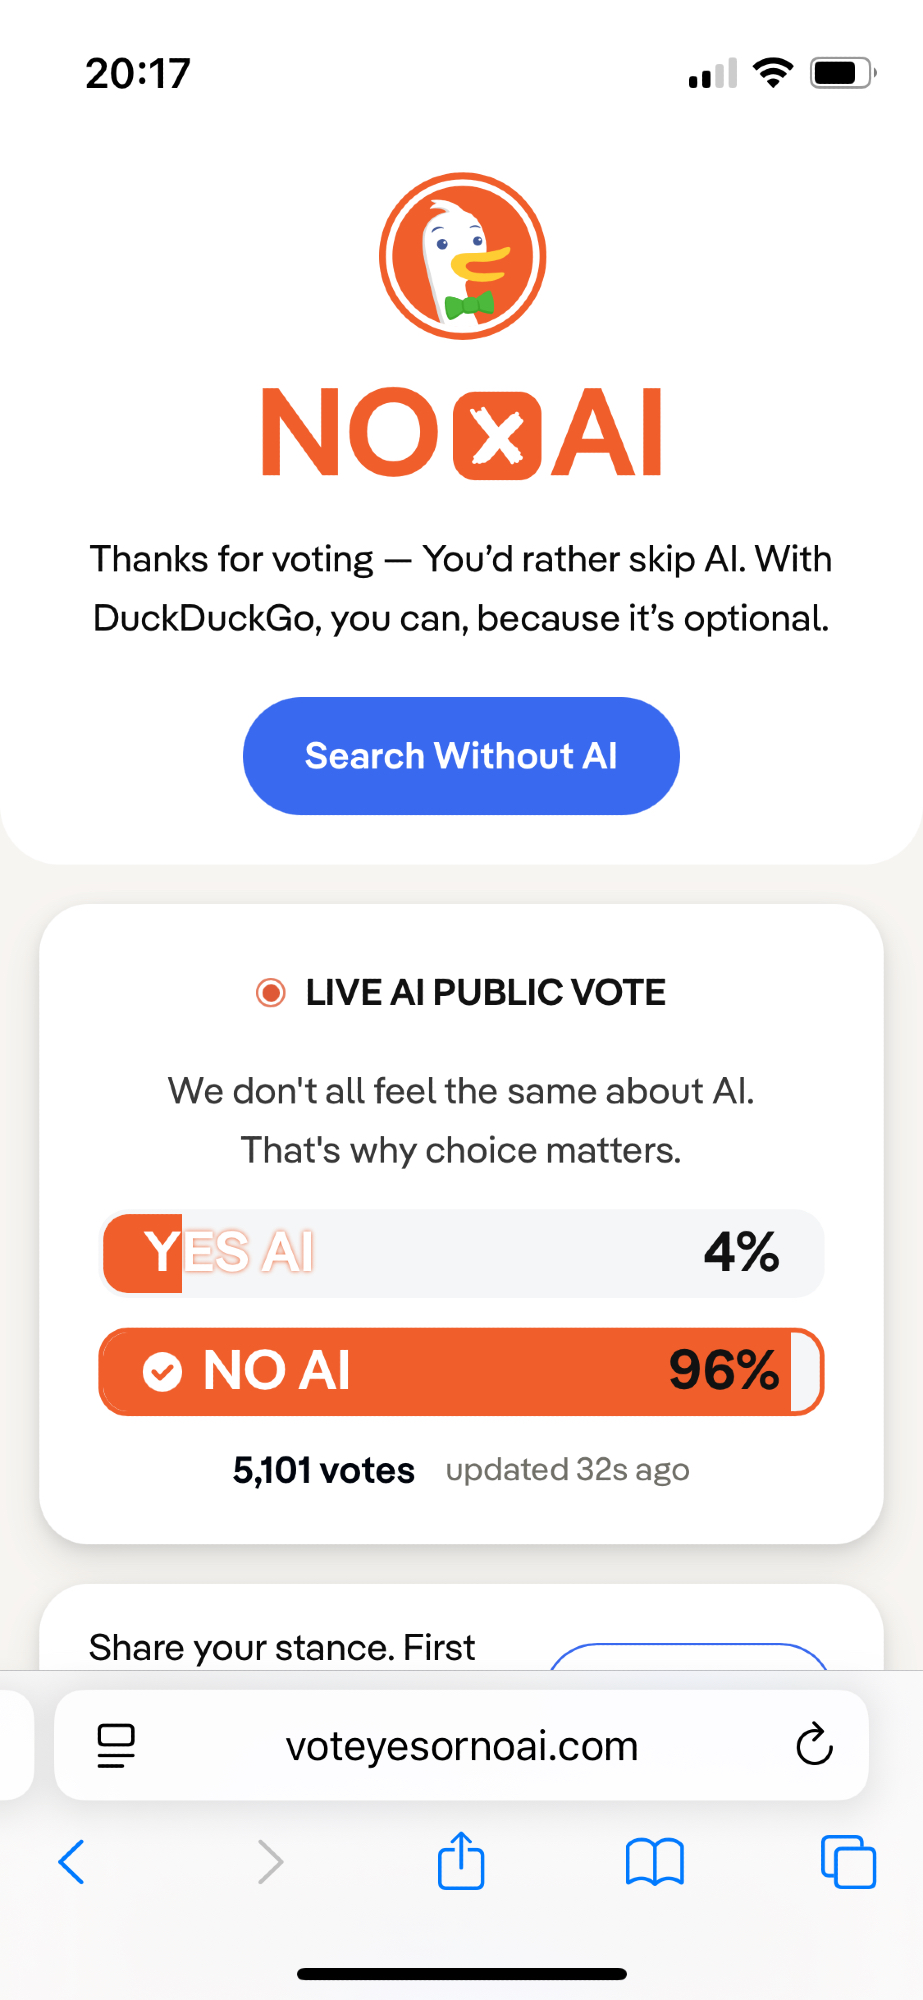Tap the DuckDuckGo duck logo
This screenshot has width=923, height=2000.
462,256
